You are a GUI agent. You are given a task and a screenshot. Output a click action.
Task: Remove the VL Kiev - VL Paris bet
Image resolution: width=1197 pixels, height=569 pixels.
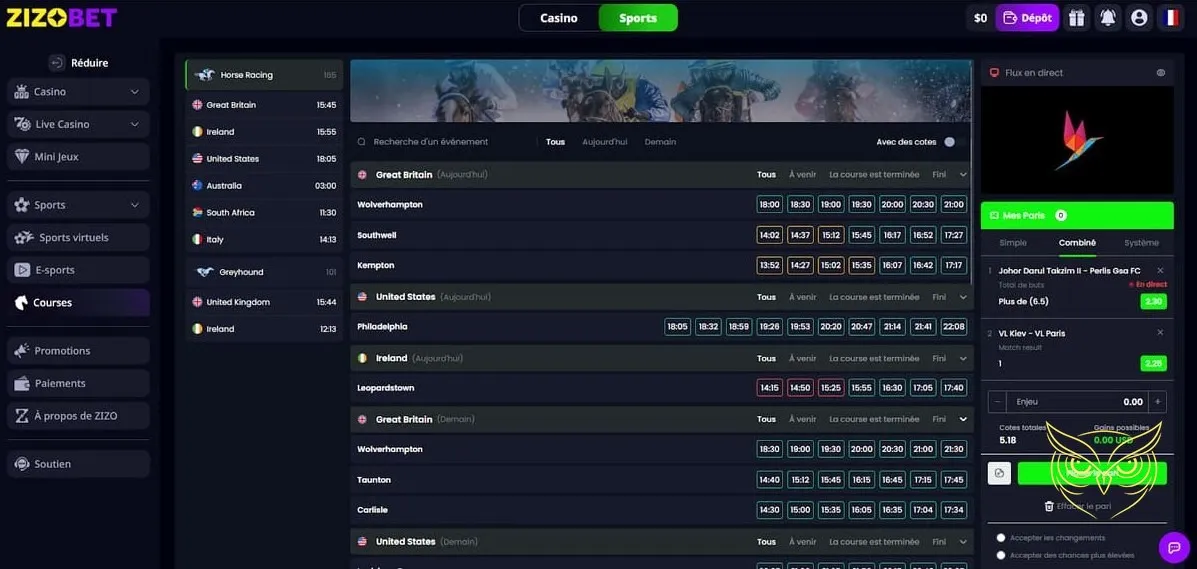1160,332
